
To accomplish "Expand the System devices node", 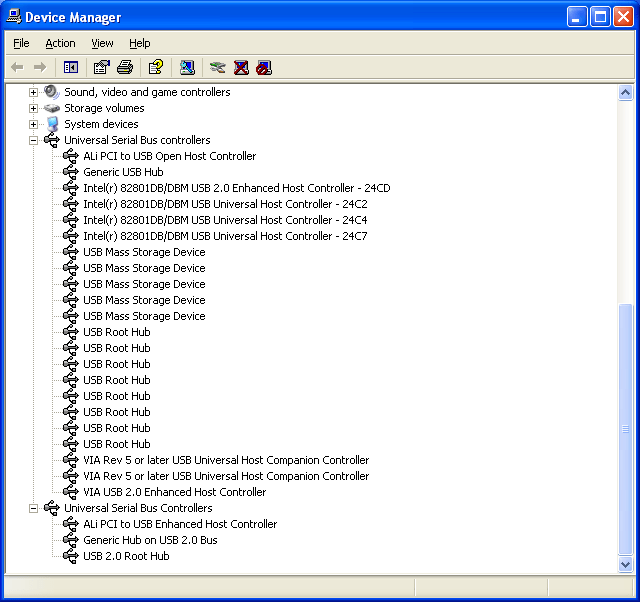I will [x=33, y=124].
